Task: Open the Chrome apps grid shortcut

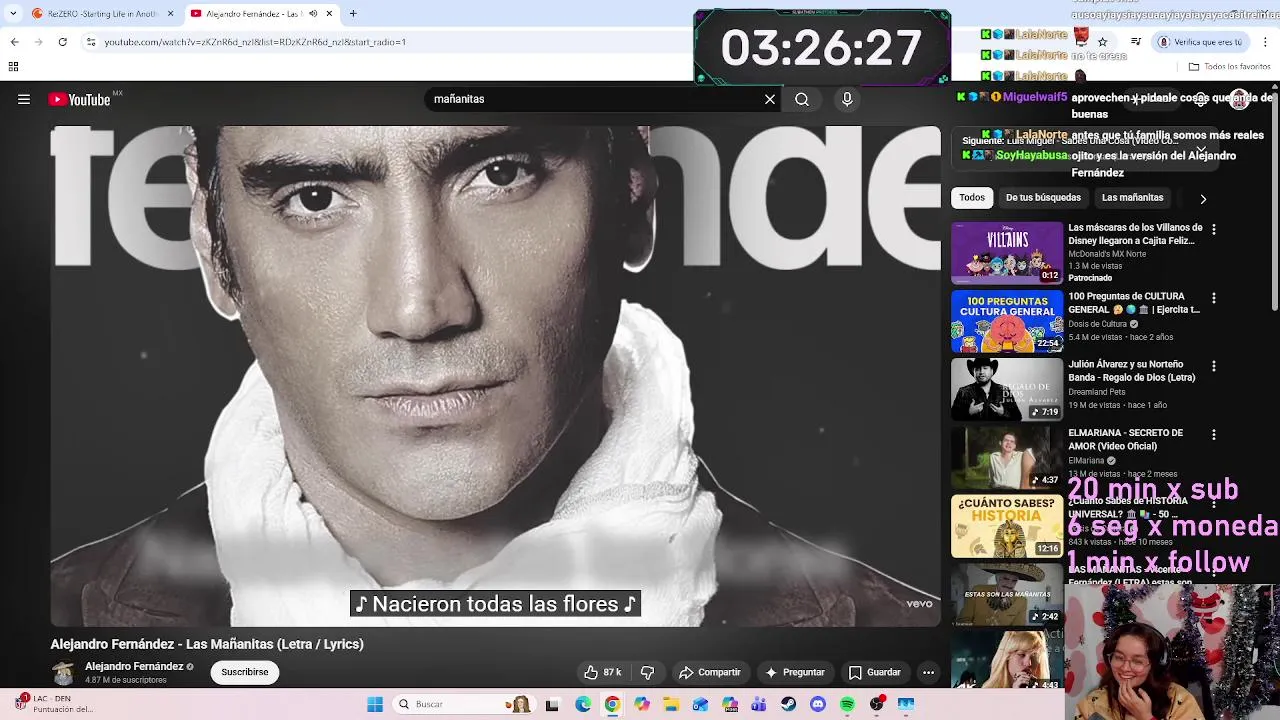Action: 13,67
